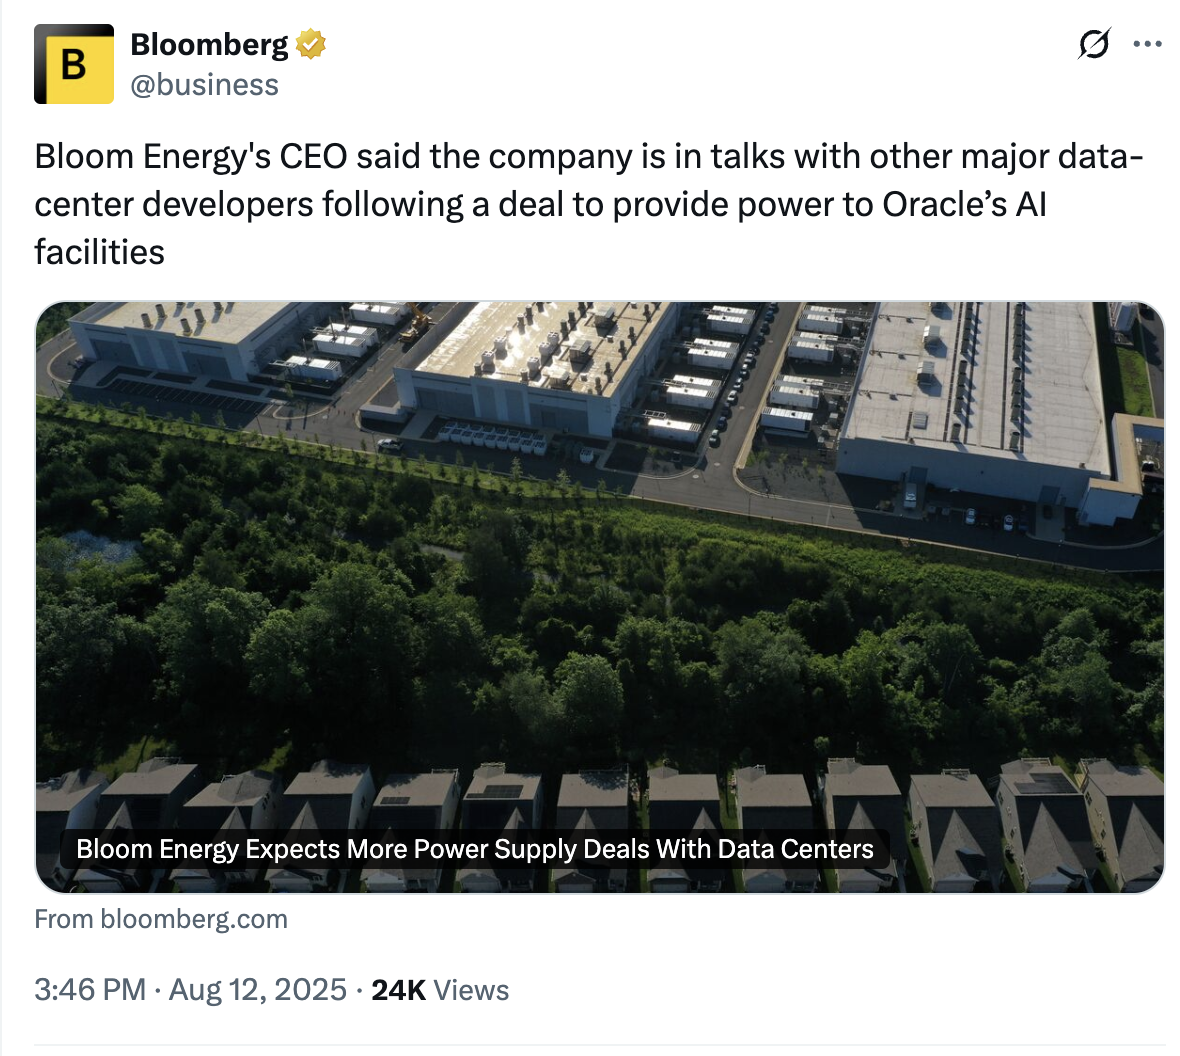This screenshot has width=1180, height=1056.
Task: Click the Aug 12, 2025 date
Action: coord(258,990)
